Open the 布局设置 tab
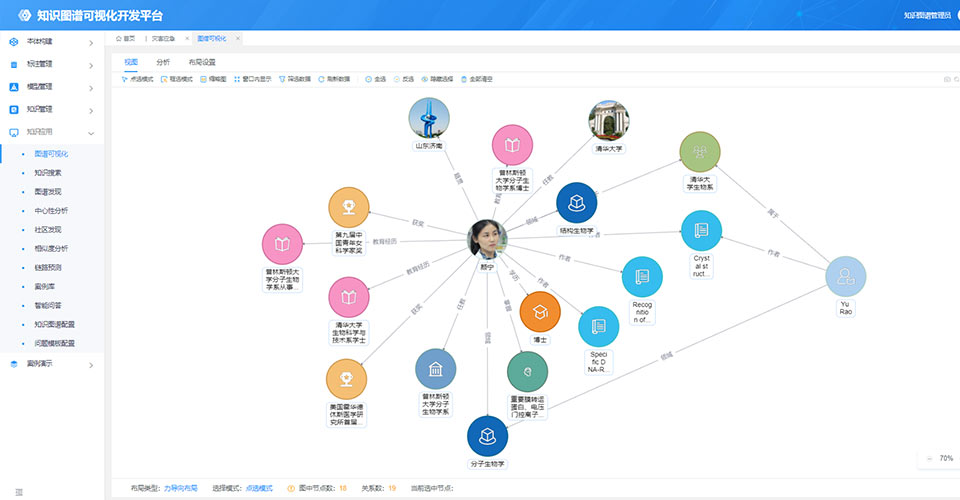960x500 pixels. click(201, 61)
